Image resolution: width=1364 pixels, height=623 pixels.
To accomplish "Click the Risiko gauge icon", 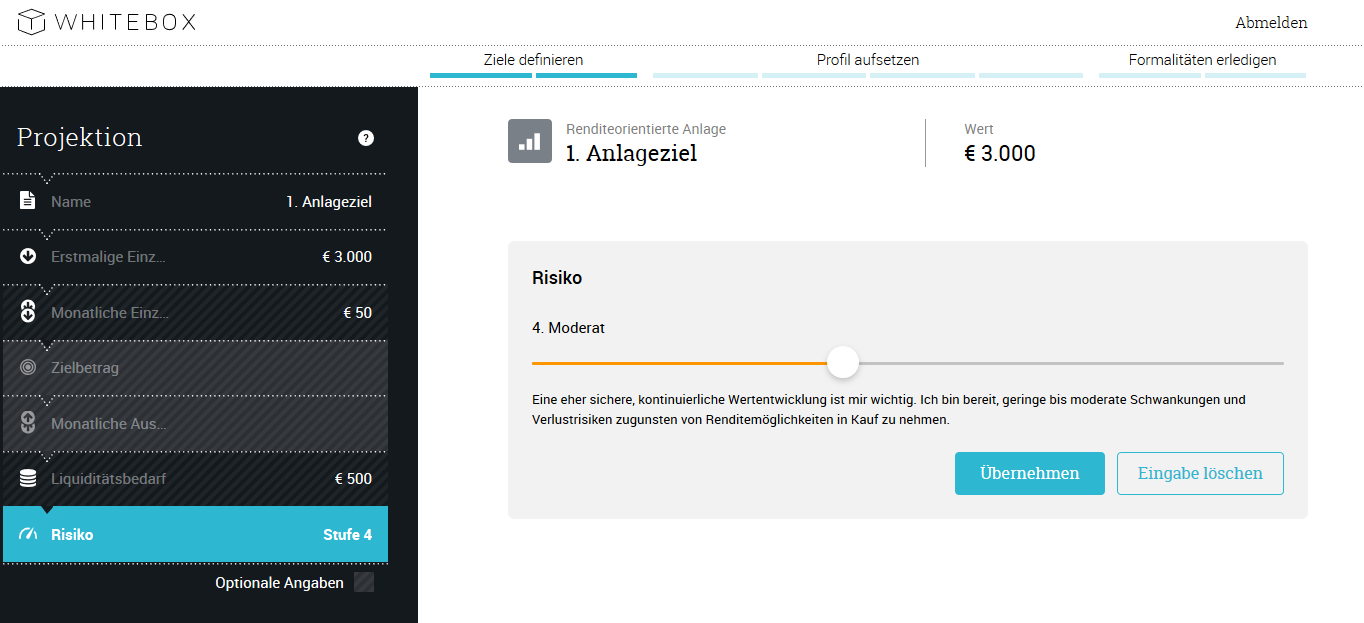I will tap(28, 534).
